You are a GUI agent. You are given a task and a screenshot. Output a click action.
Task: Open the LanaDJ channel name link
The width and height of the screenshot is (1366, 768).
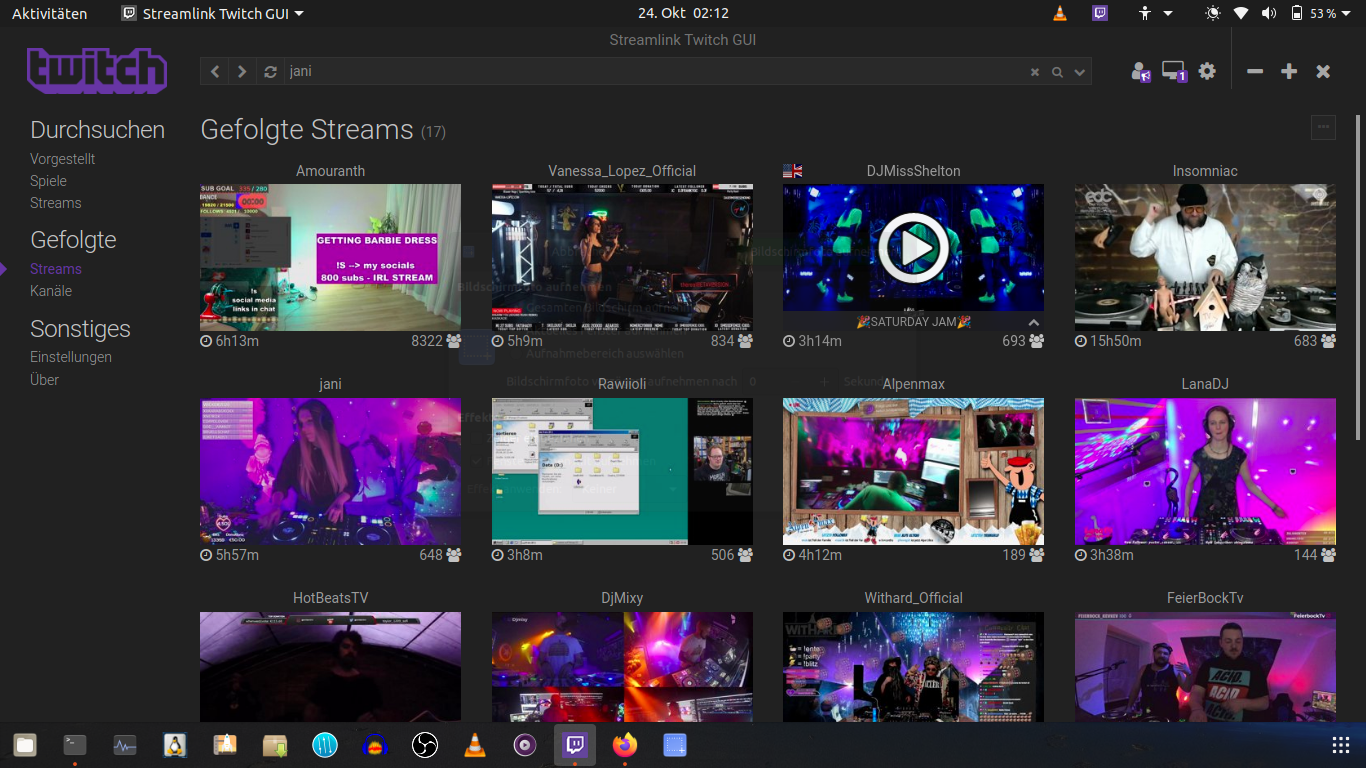click(1205, 384)
